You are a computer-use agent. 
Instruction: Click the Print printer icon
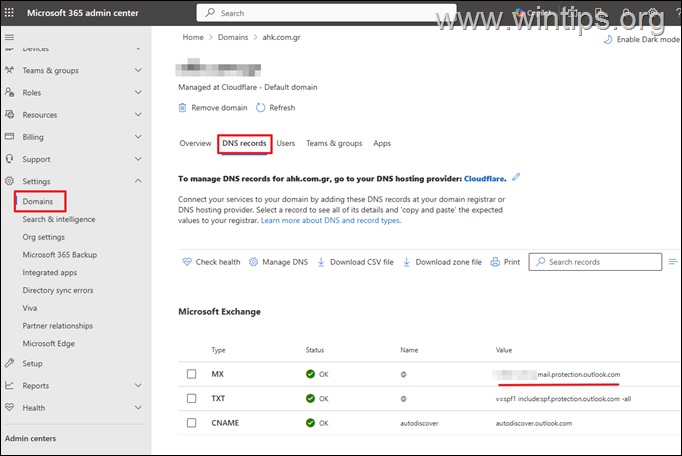tap(495, 262)
